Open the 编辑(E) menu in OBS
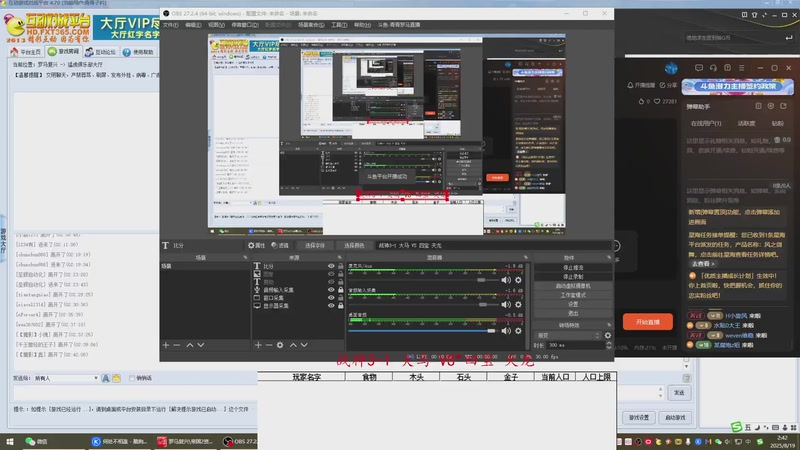Screen dimensions: 800x450 pos(193,25)
